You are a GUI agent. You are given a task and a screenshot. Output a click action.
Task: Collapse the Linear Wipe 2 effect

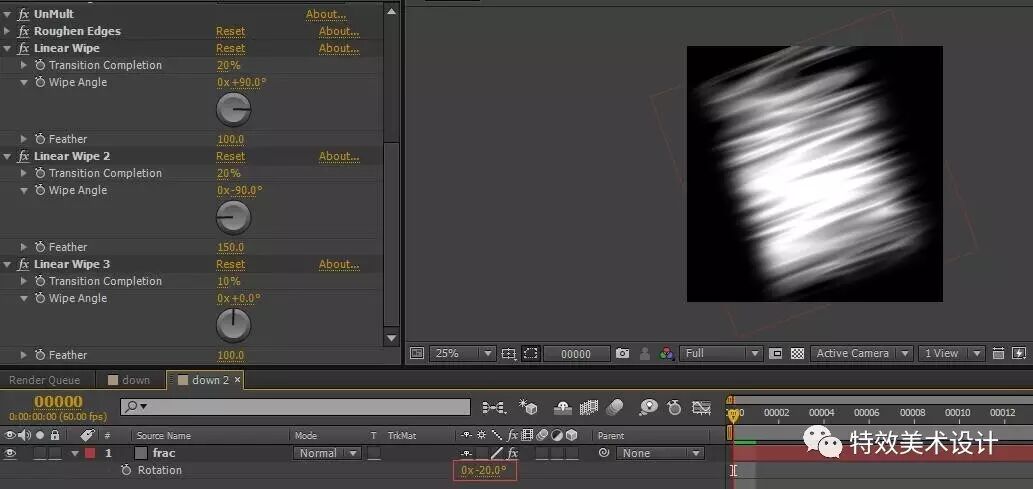[x=7, y=156]
